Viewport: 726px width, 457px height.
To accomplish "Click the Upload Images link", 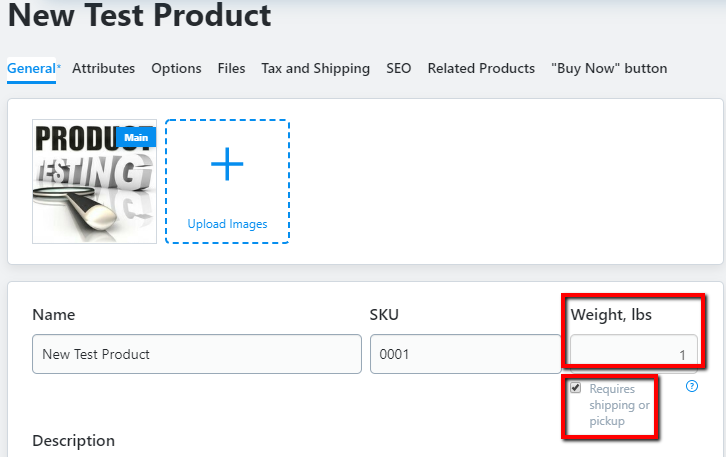I will tap(227, 224).
